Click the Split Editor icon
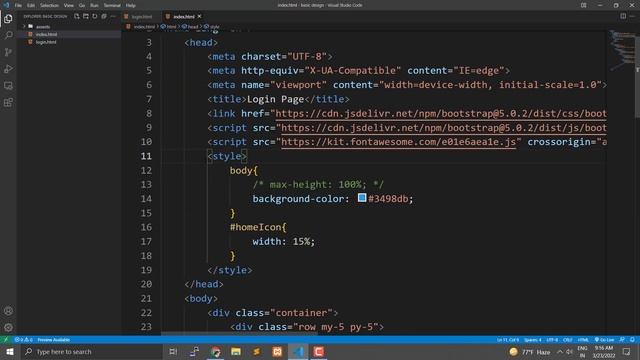 click(x=623, y=16)
